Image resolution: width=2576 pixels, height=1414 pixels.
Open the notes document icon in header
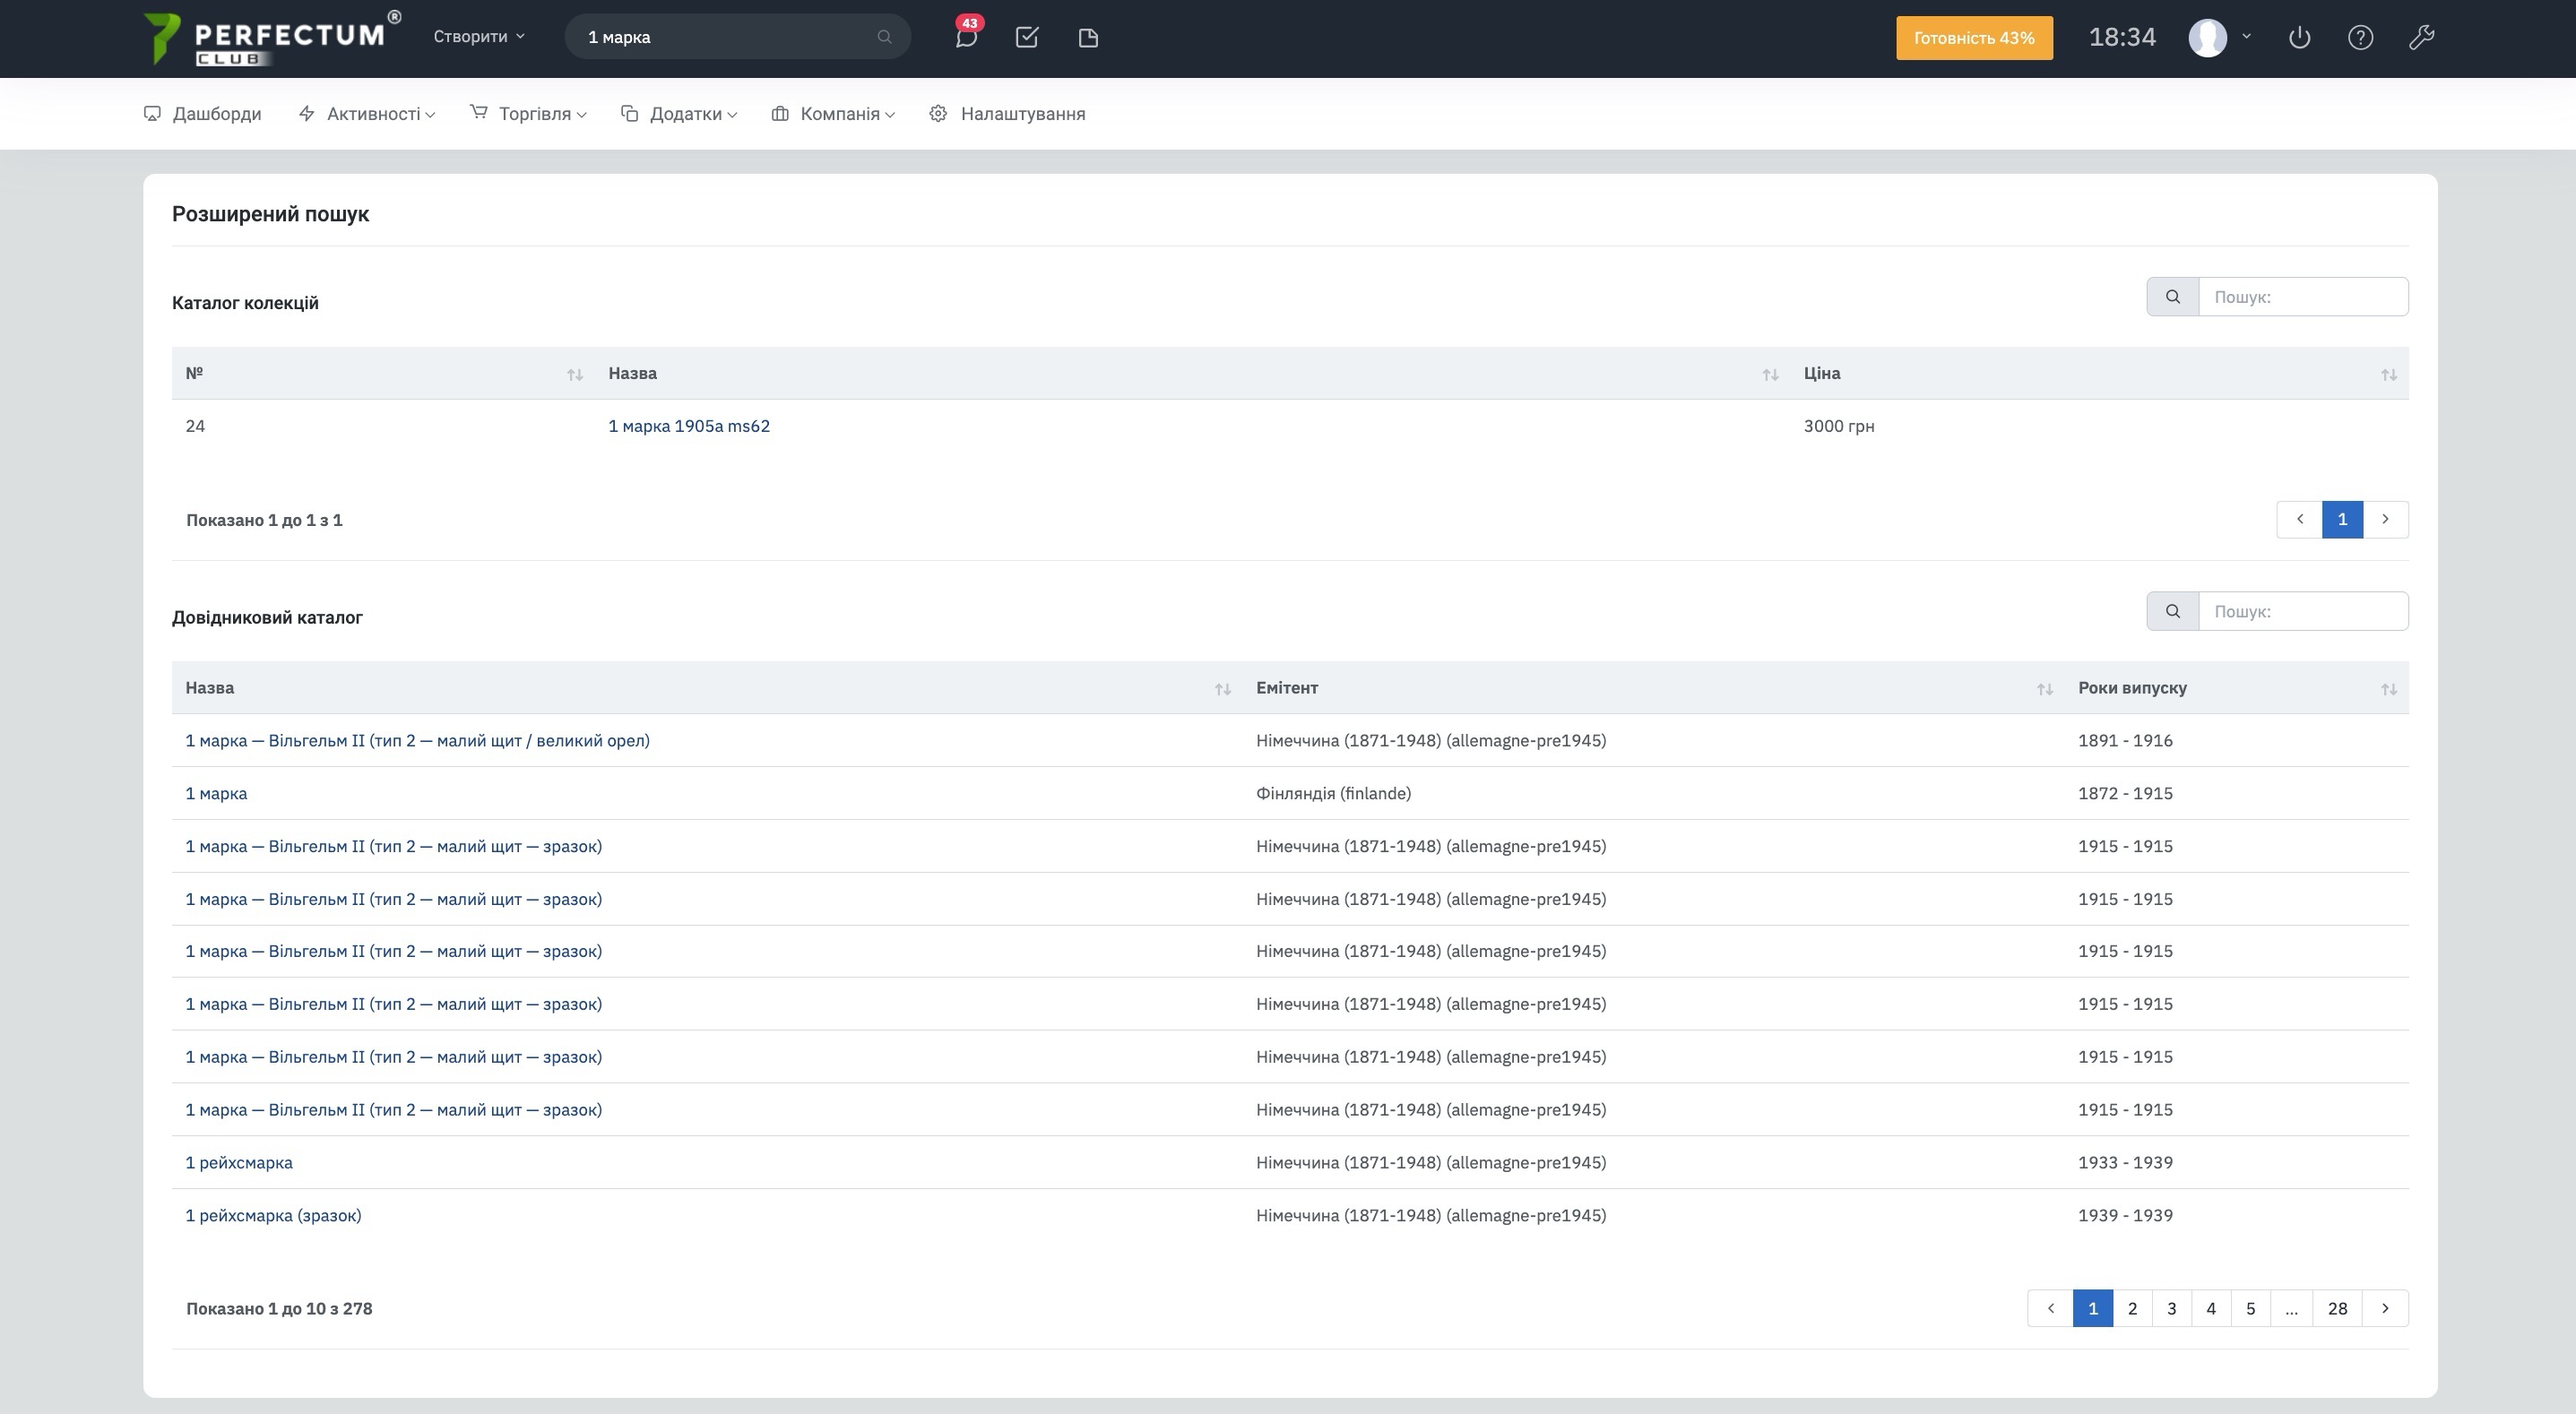[x=1088, y=38]
